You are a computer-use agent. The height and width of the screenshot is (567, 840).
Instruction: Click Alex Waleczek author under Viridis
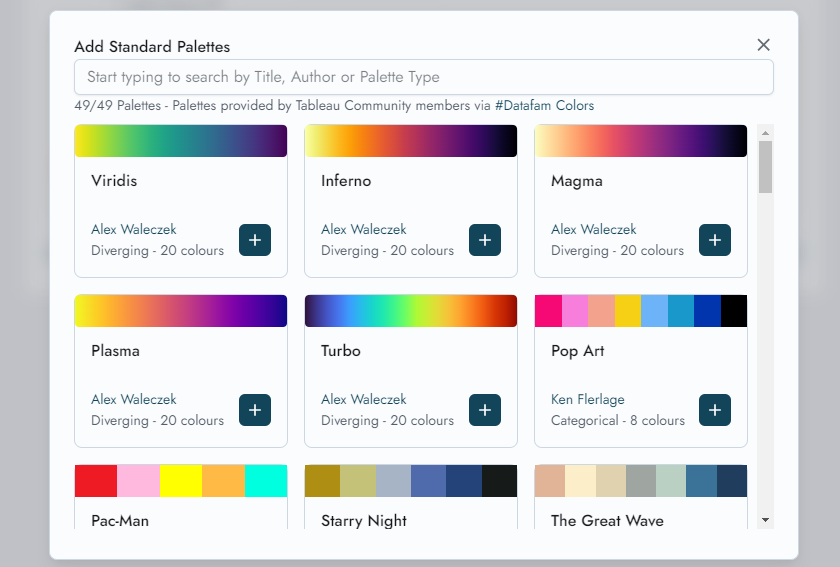[x=133, y=230]
